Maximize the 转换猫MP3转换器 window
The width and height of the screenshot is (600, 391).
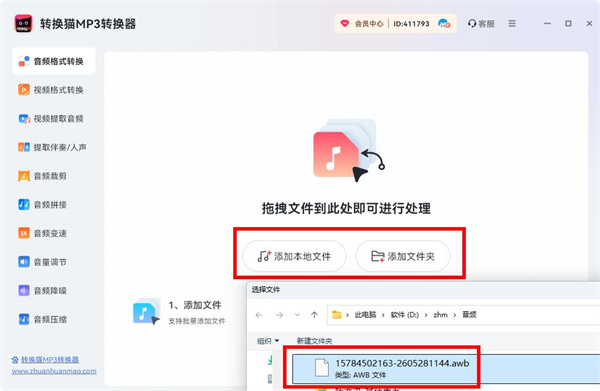tap(568, 24)
